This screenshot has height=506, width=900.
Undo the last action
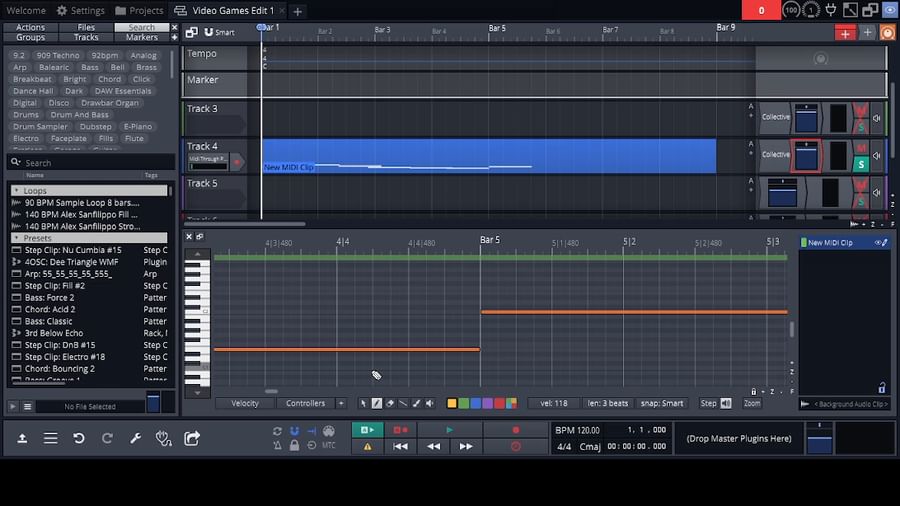[79, 438]
